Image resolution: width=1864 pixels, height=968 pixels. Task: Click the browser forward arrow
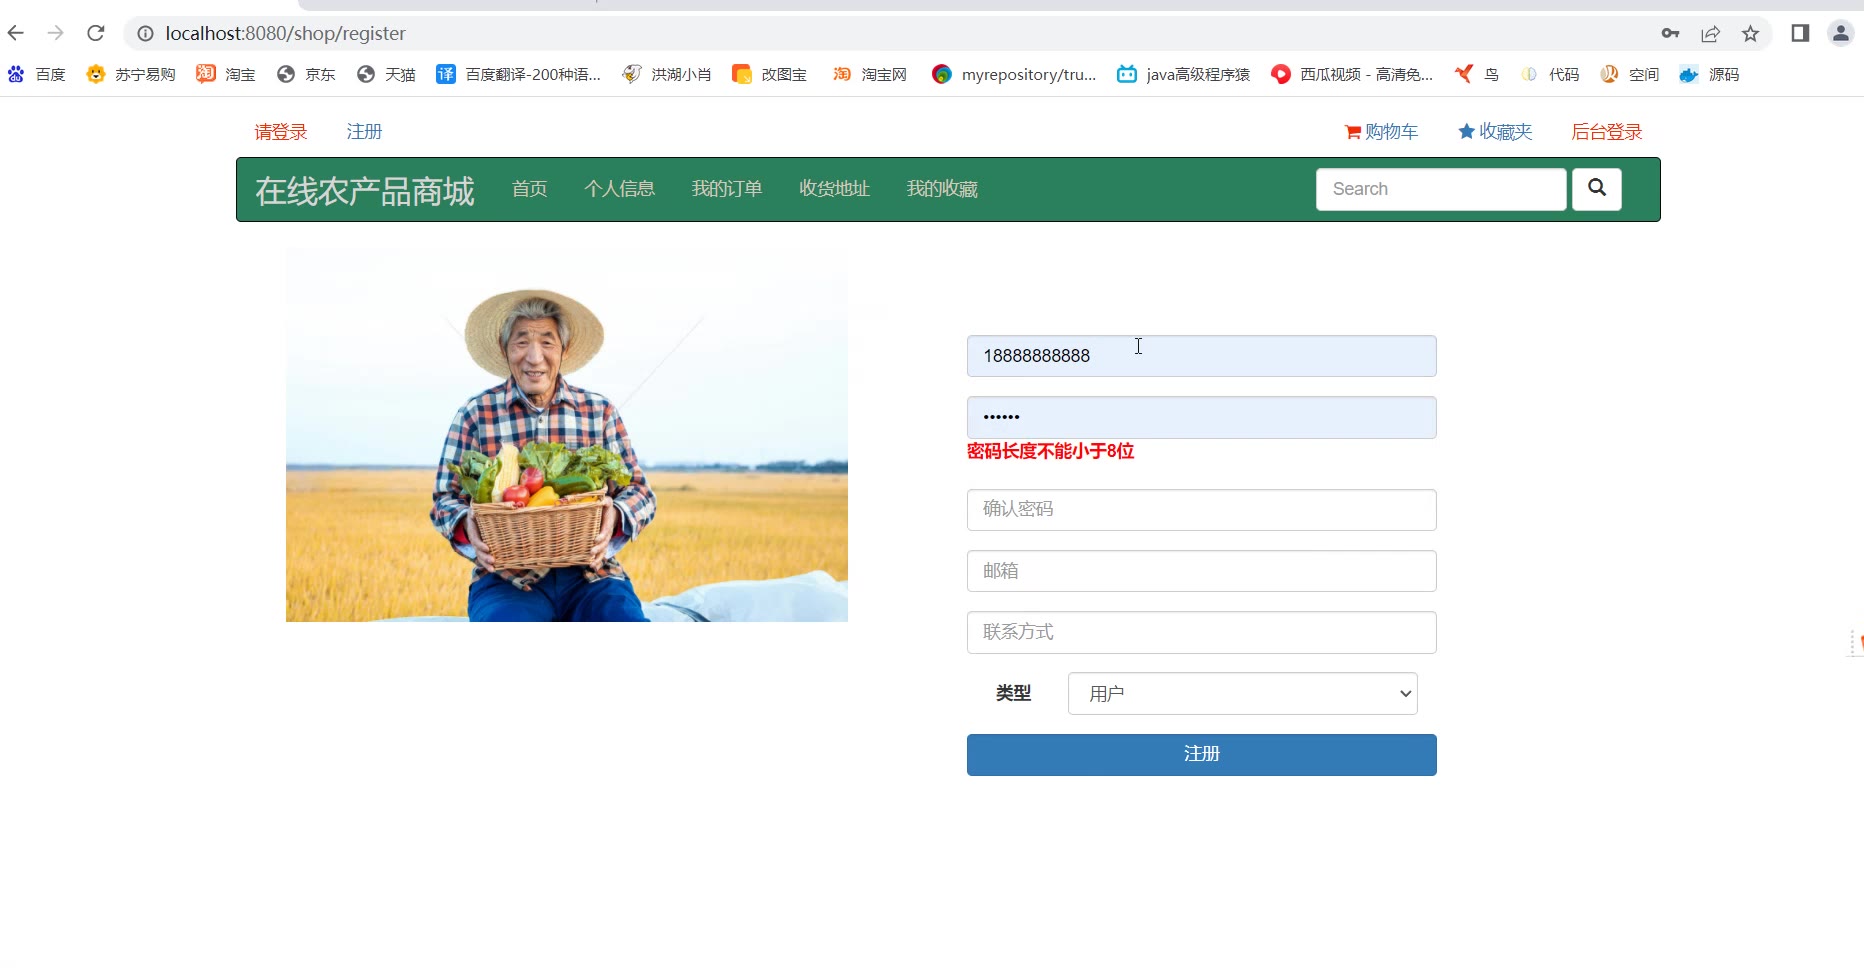click(56, 33)
